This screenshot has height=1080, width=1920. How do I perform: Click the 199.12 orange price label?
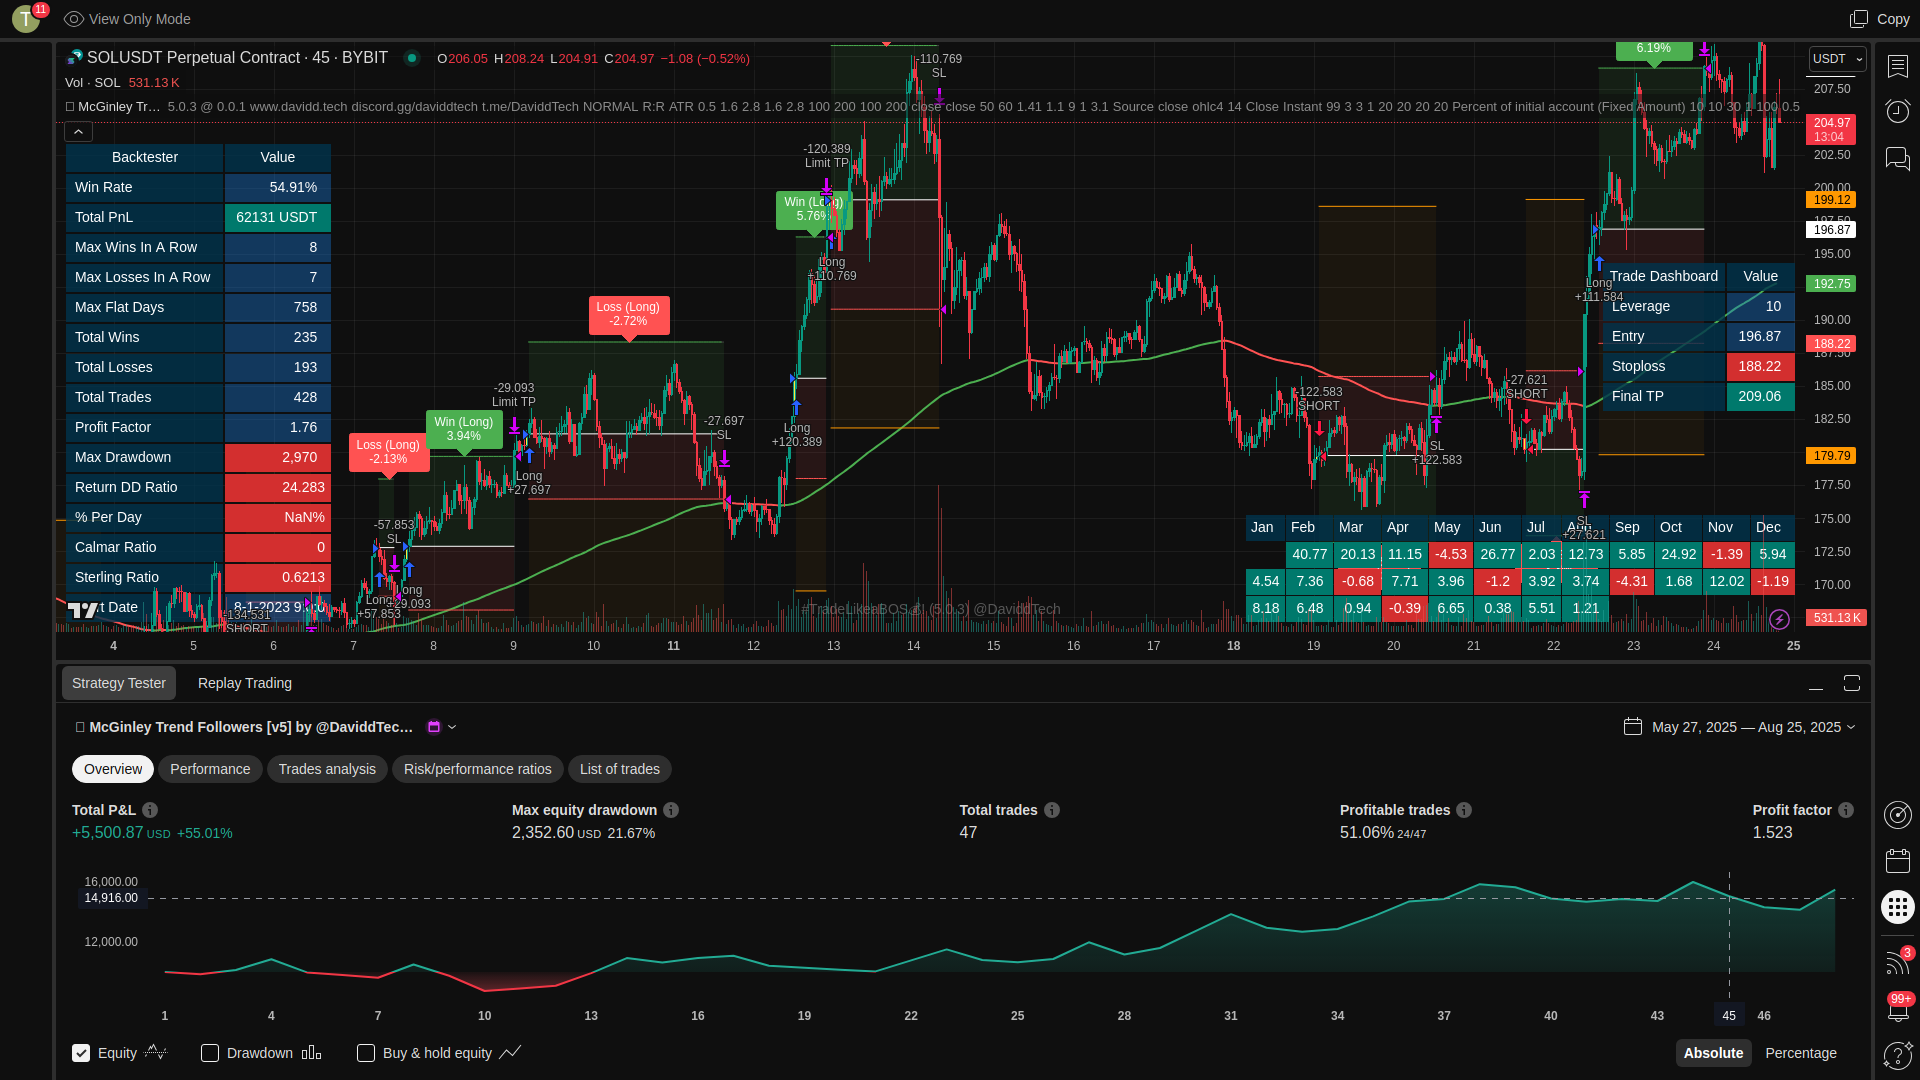click(1830, 200)
